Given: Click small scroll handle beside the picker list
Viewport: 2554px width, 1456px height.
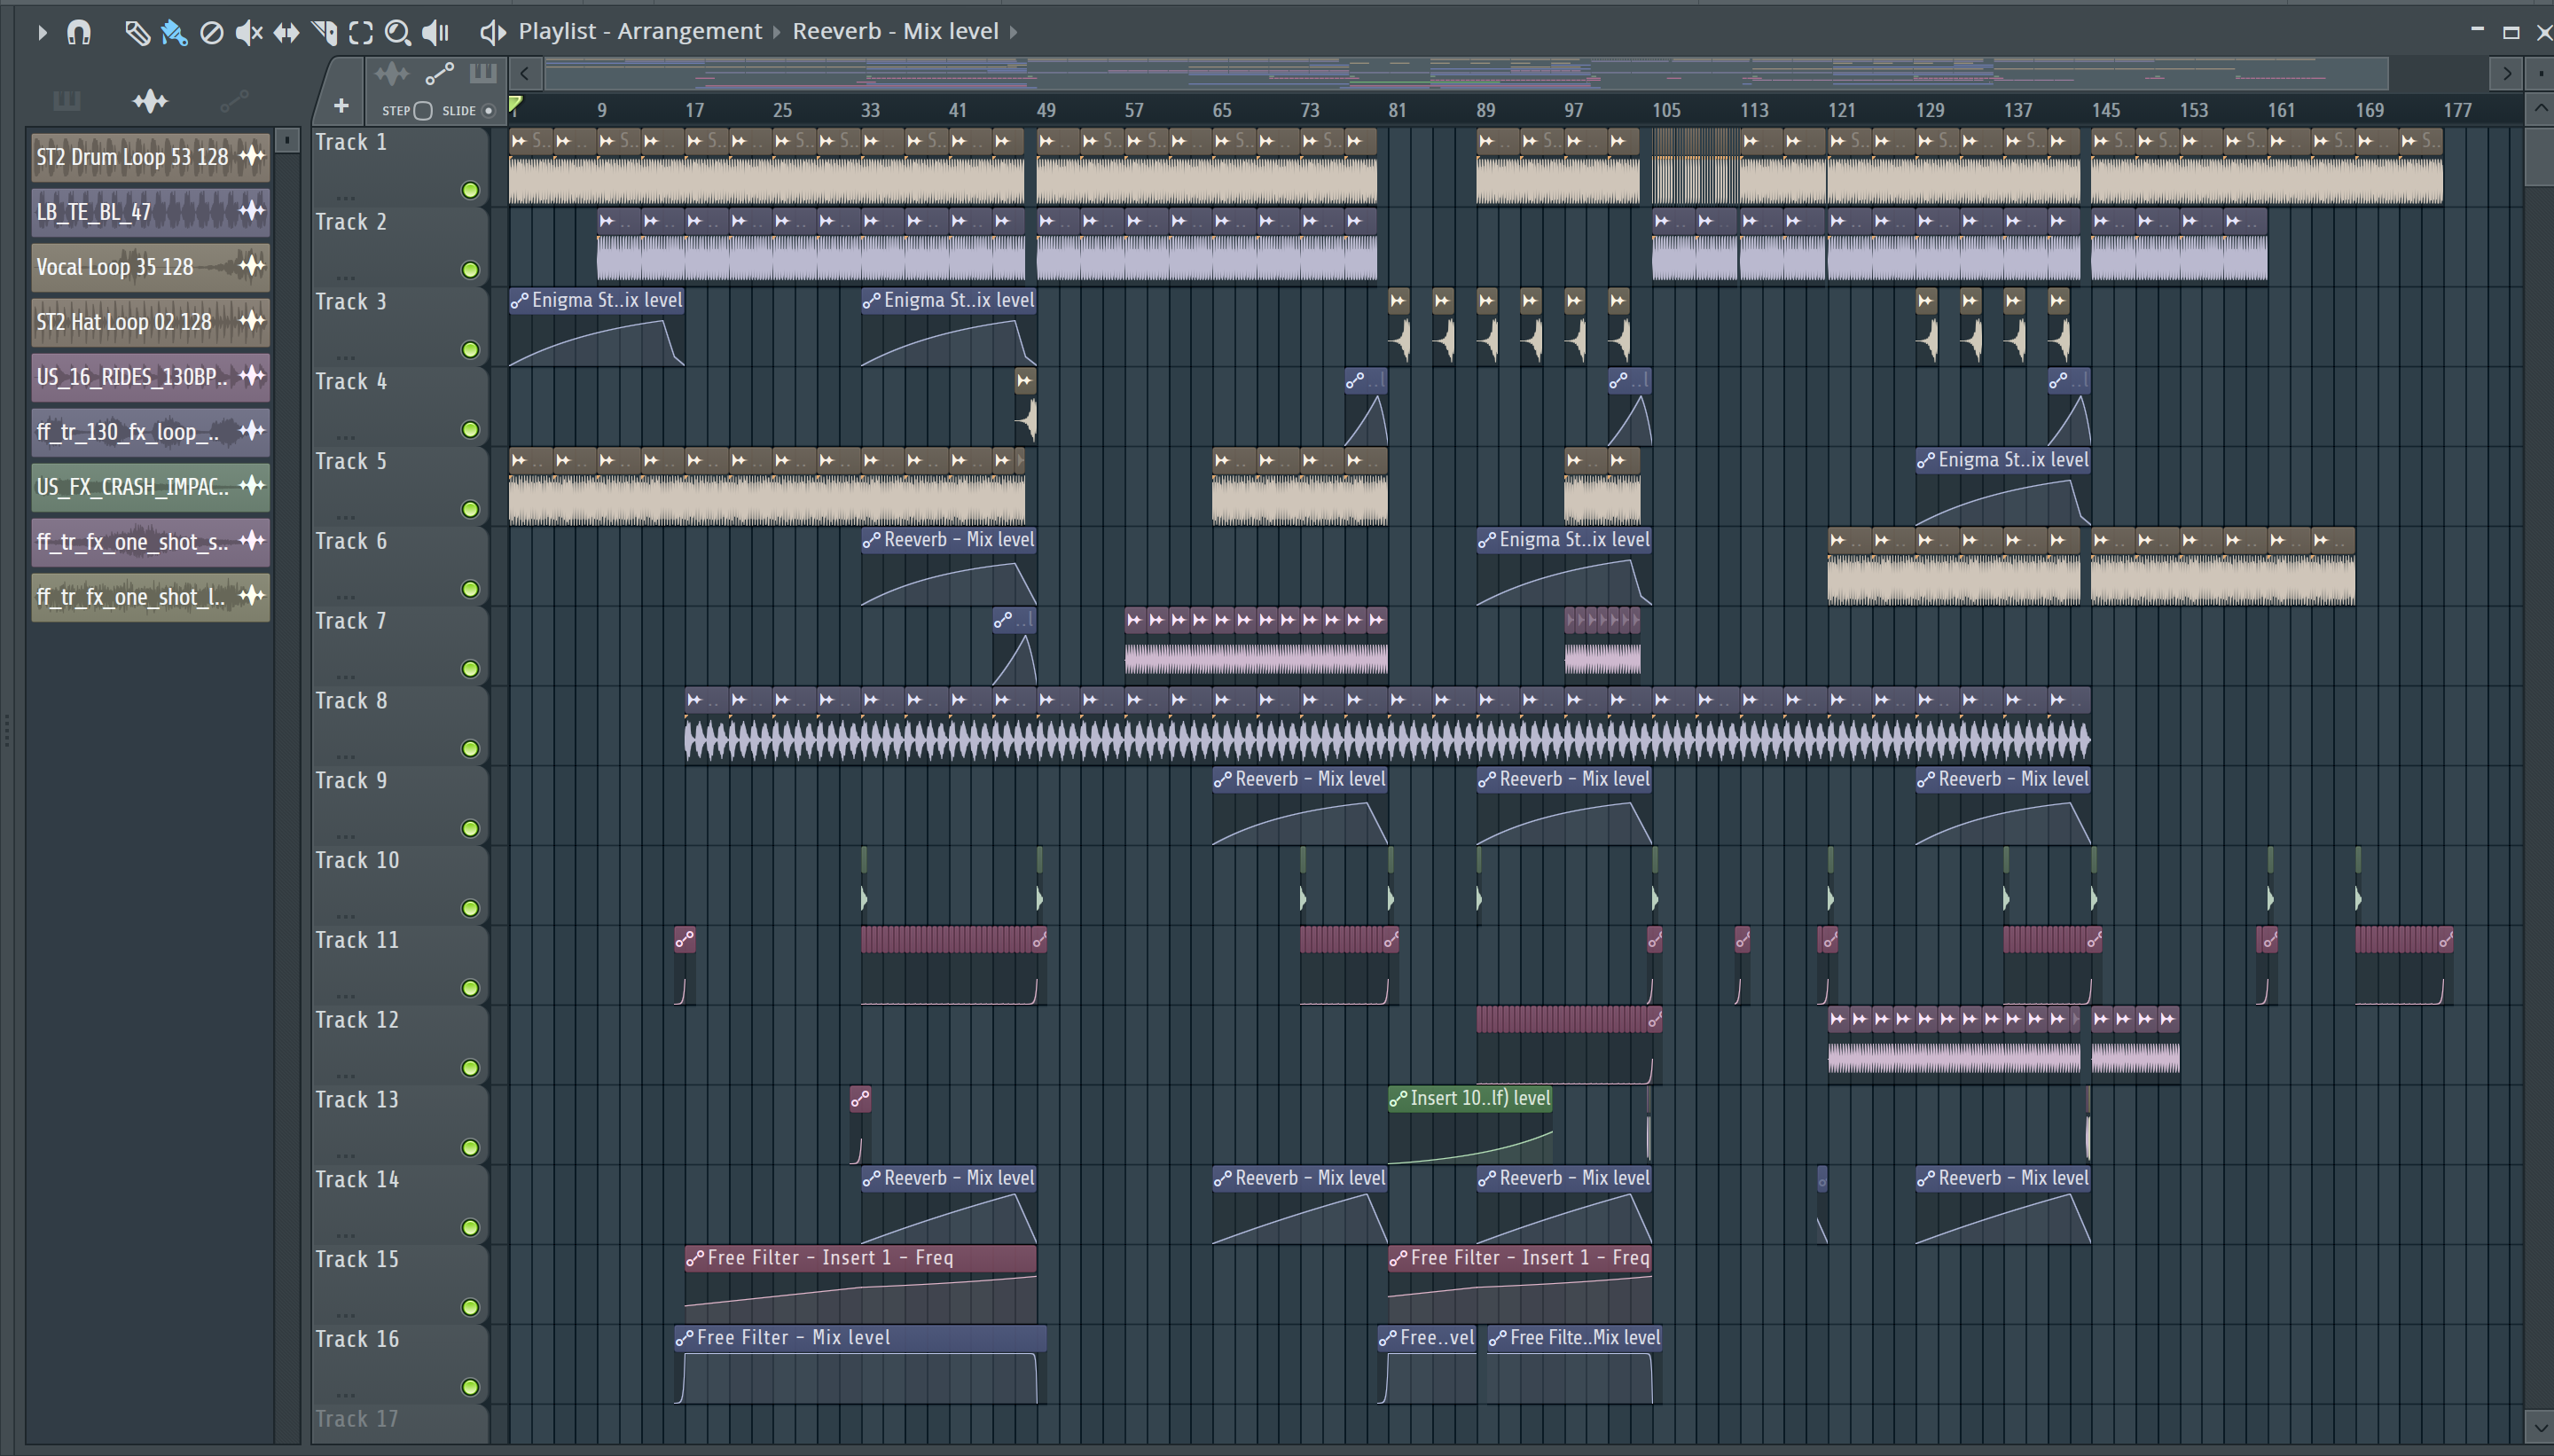Looking at the screenshot, I should coord(287,140).
